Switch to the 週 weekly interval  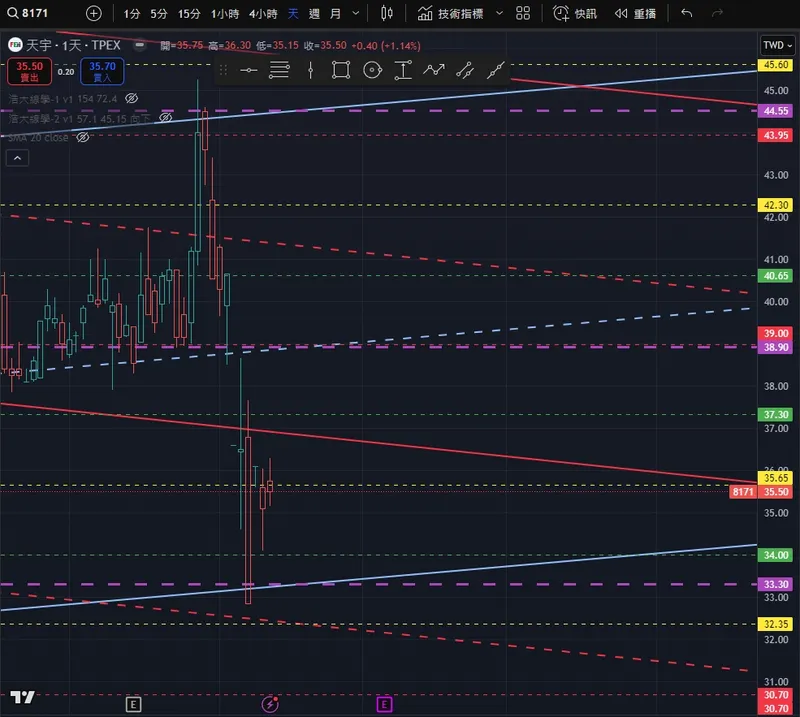[314, 14]
